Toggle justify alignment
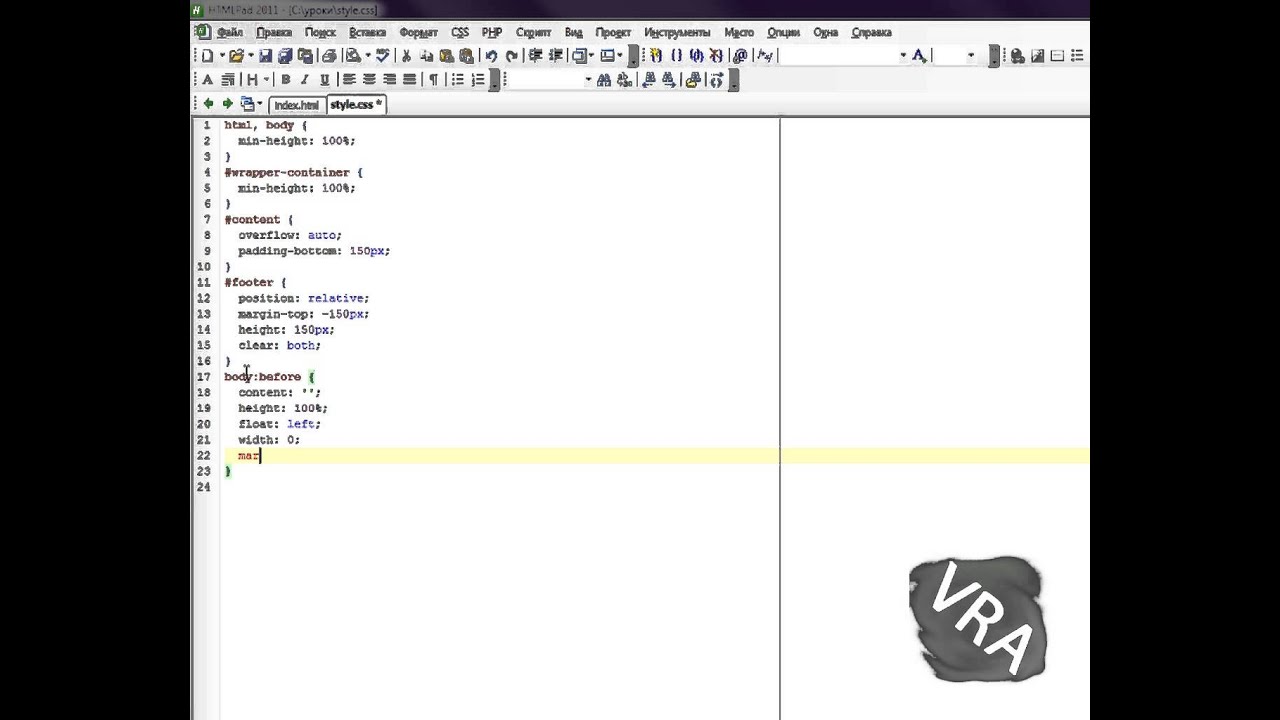 pos(409,80)
